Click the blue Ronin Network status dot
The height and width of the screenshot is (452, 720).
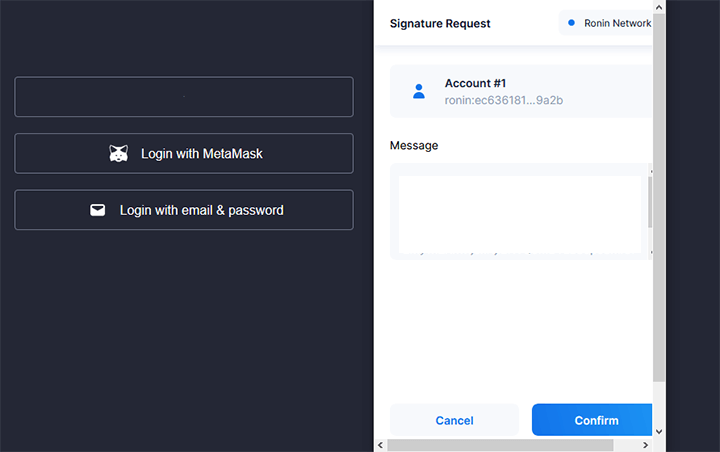coord(571,23)
